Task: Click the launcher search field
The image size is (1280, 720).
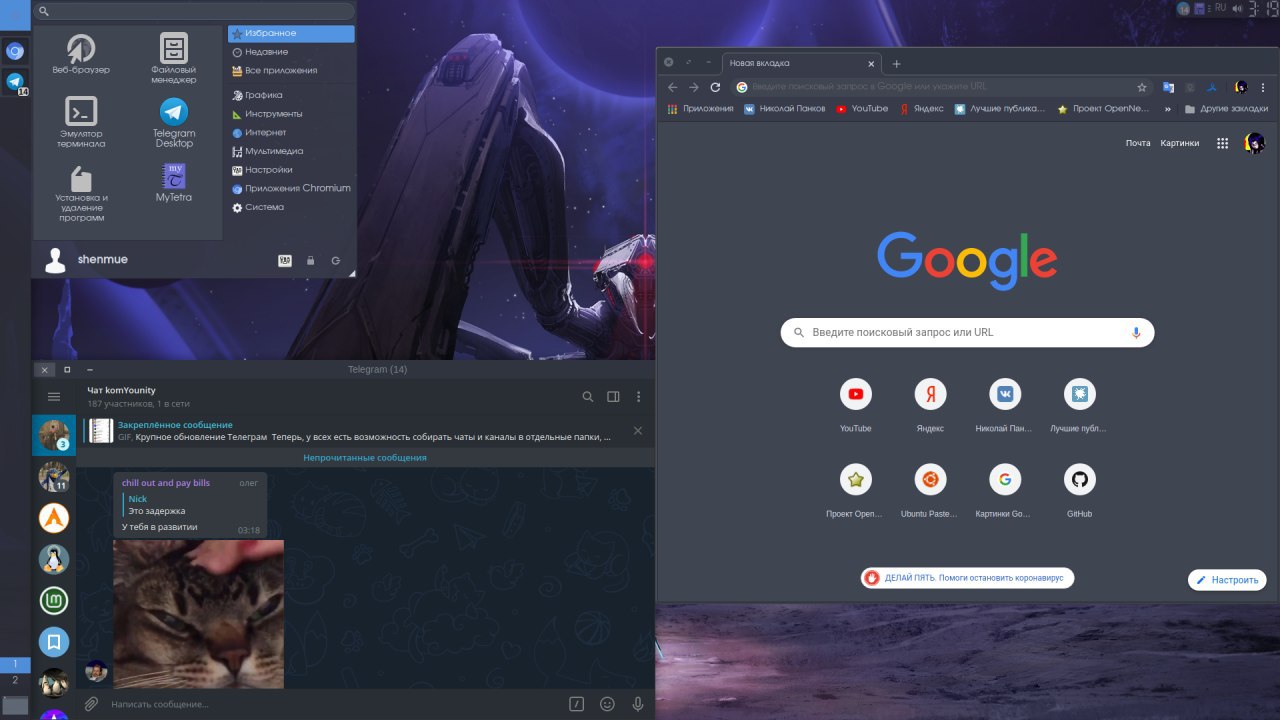Action: pyautogui.click(x=194, y=11)
